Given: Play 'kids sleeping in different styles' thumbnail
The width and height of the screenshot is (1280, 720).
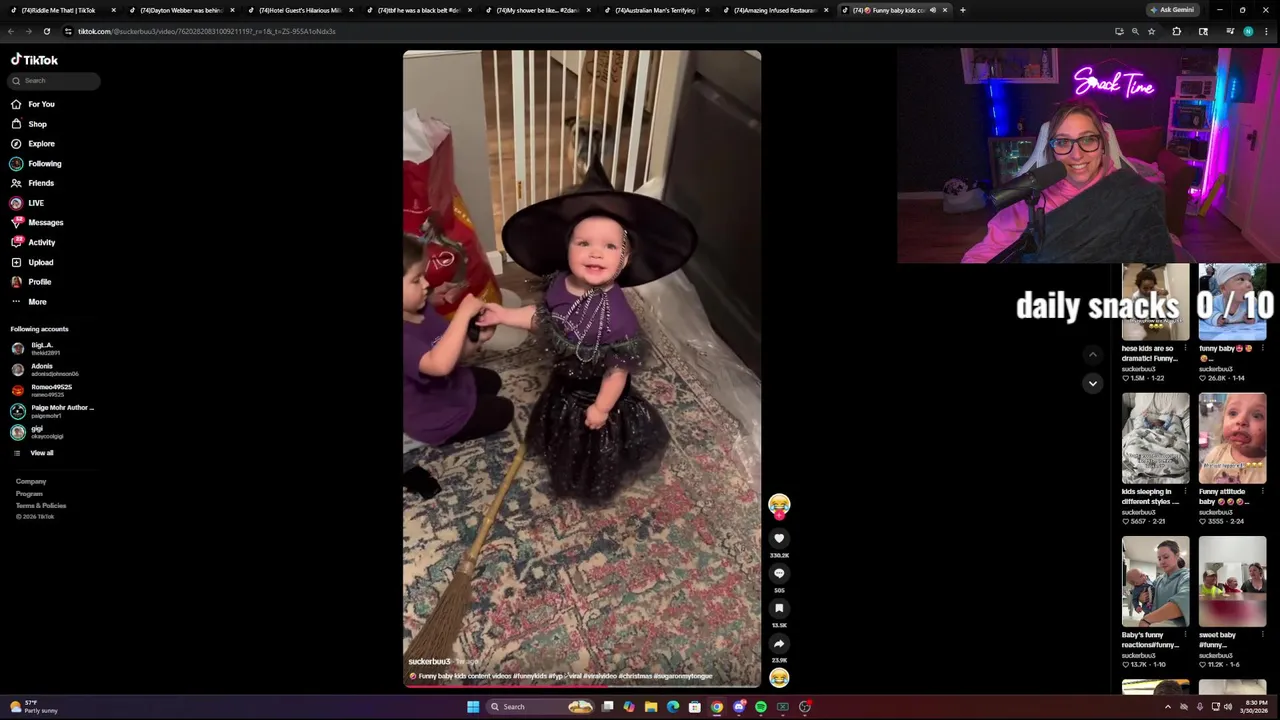Looking at the screenshot, I should tap(1155, 438).
